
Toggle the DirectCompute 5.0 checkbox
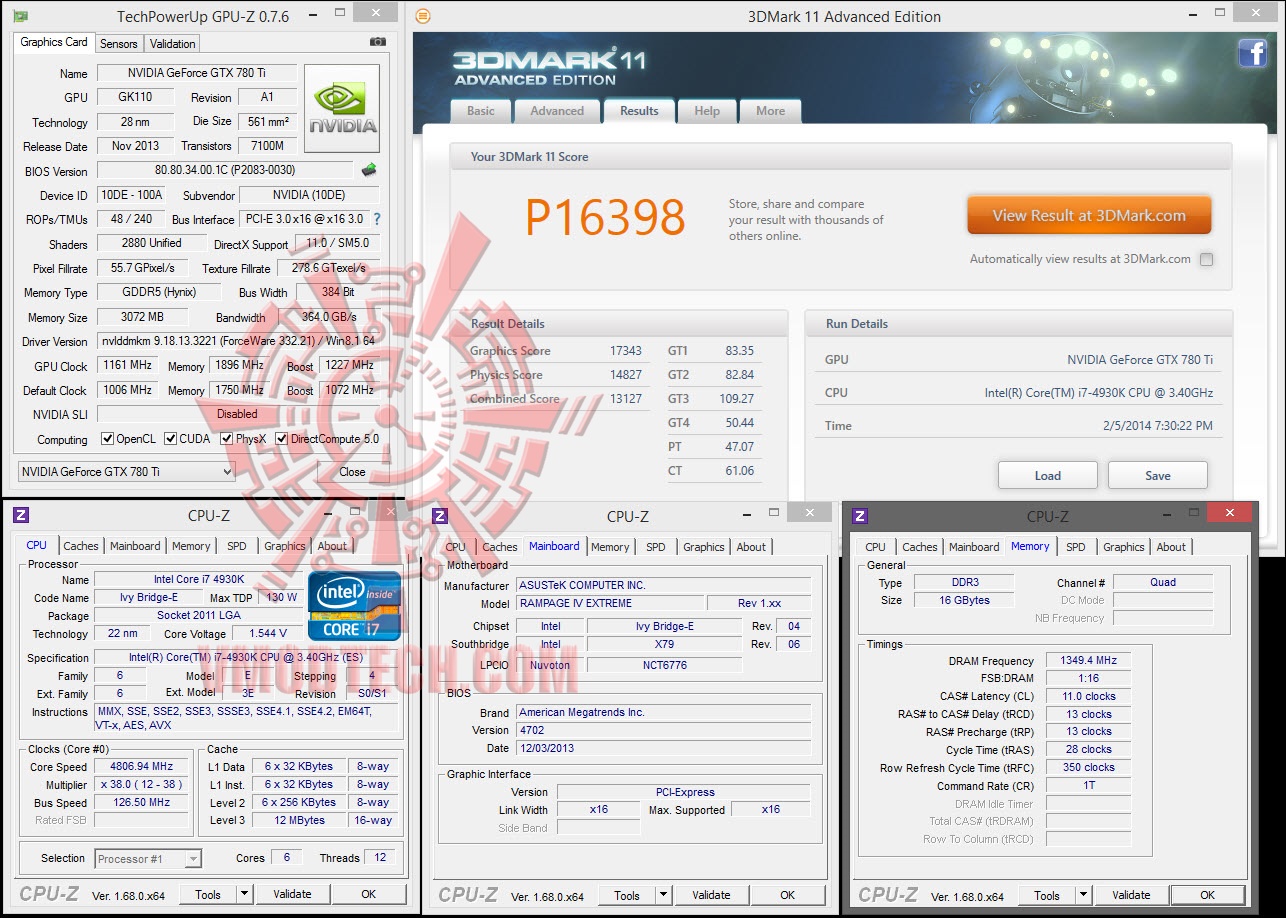pos(282,439)
